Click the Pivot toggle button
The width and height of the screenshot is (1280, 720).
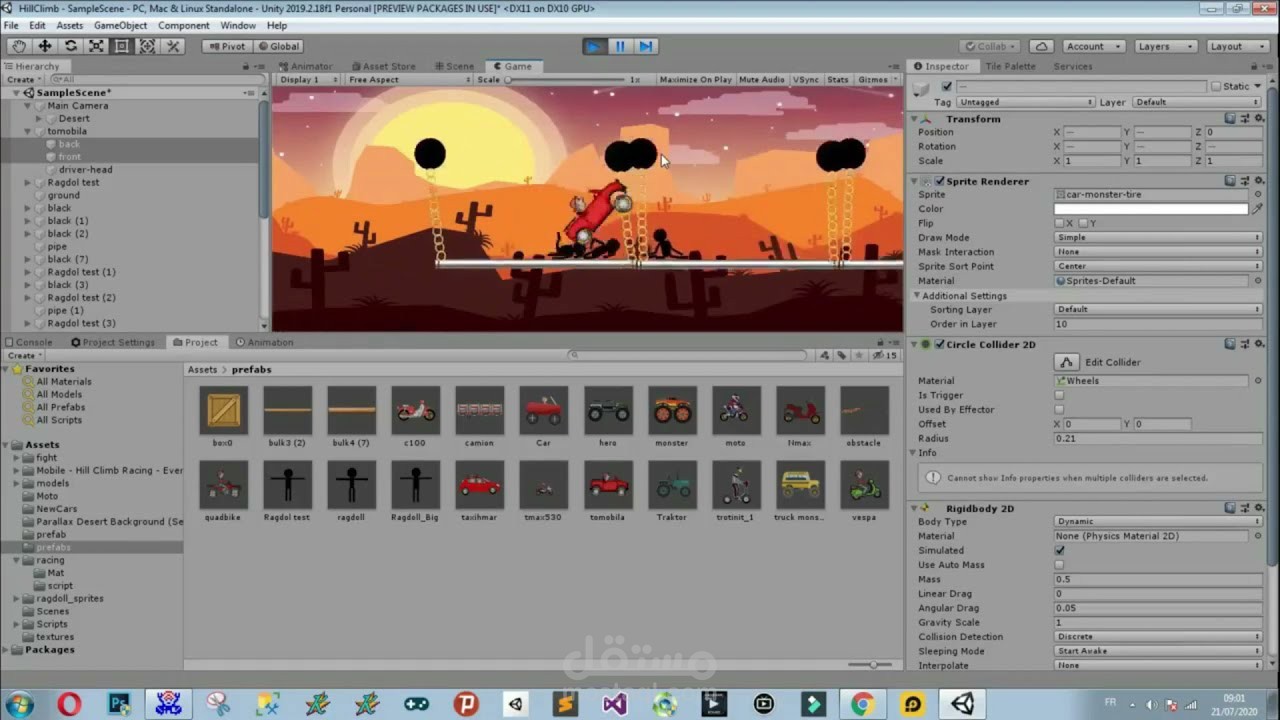tap(226, 46)
